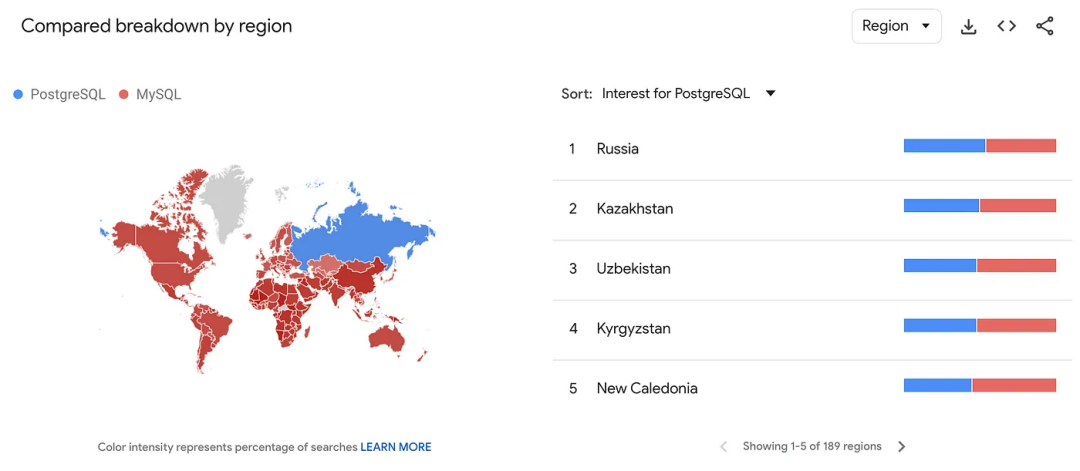Click Kazakhstan's blue and red bar
This screenshot has height=471, width=1080.
click(x=979, y=206)
